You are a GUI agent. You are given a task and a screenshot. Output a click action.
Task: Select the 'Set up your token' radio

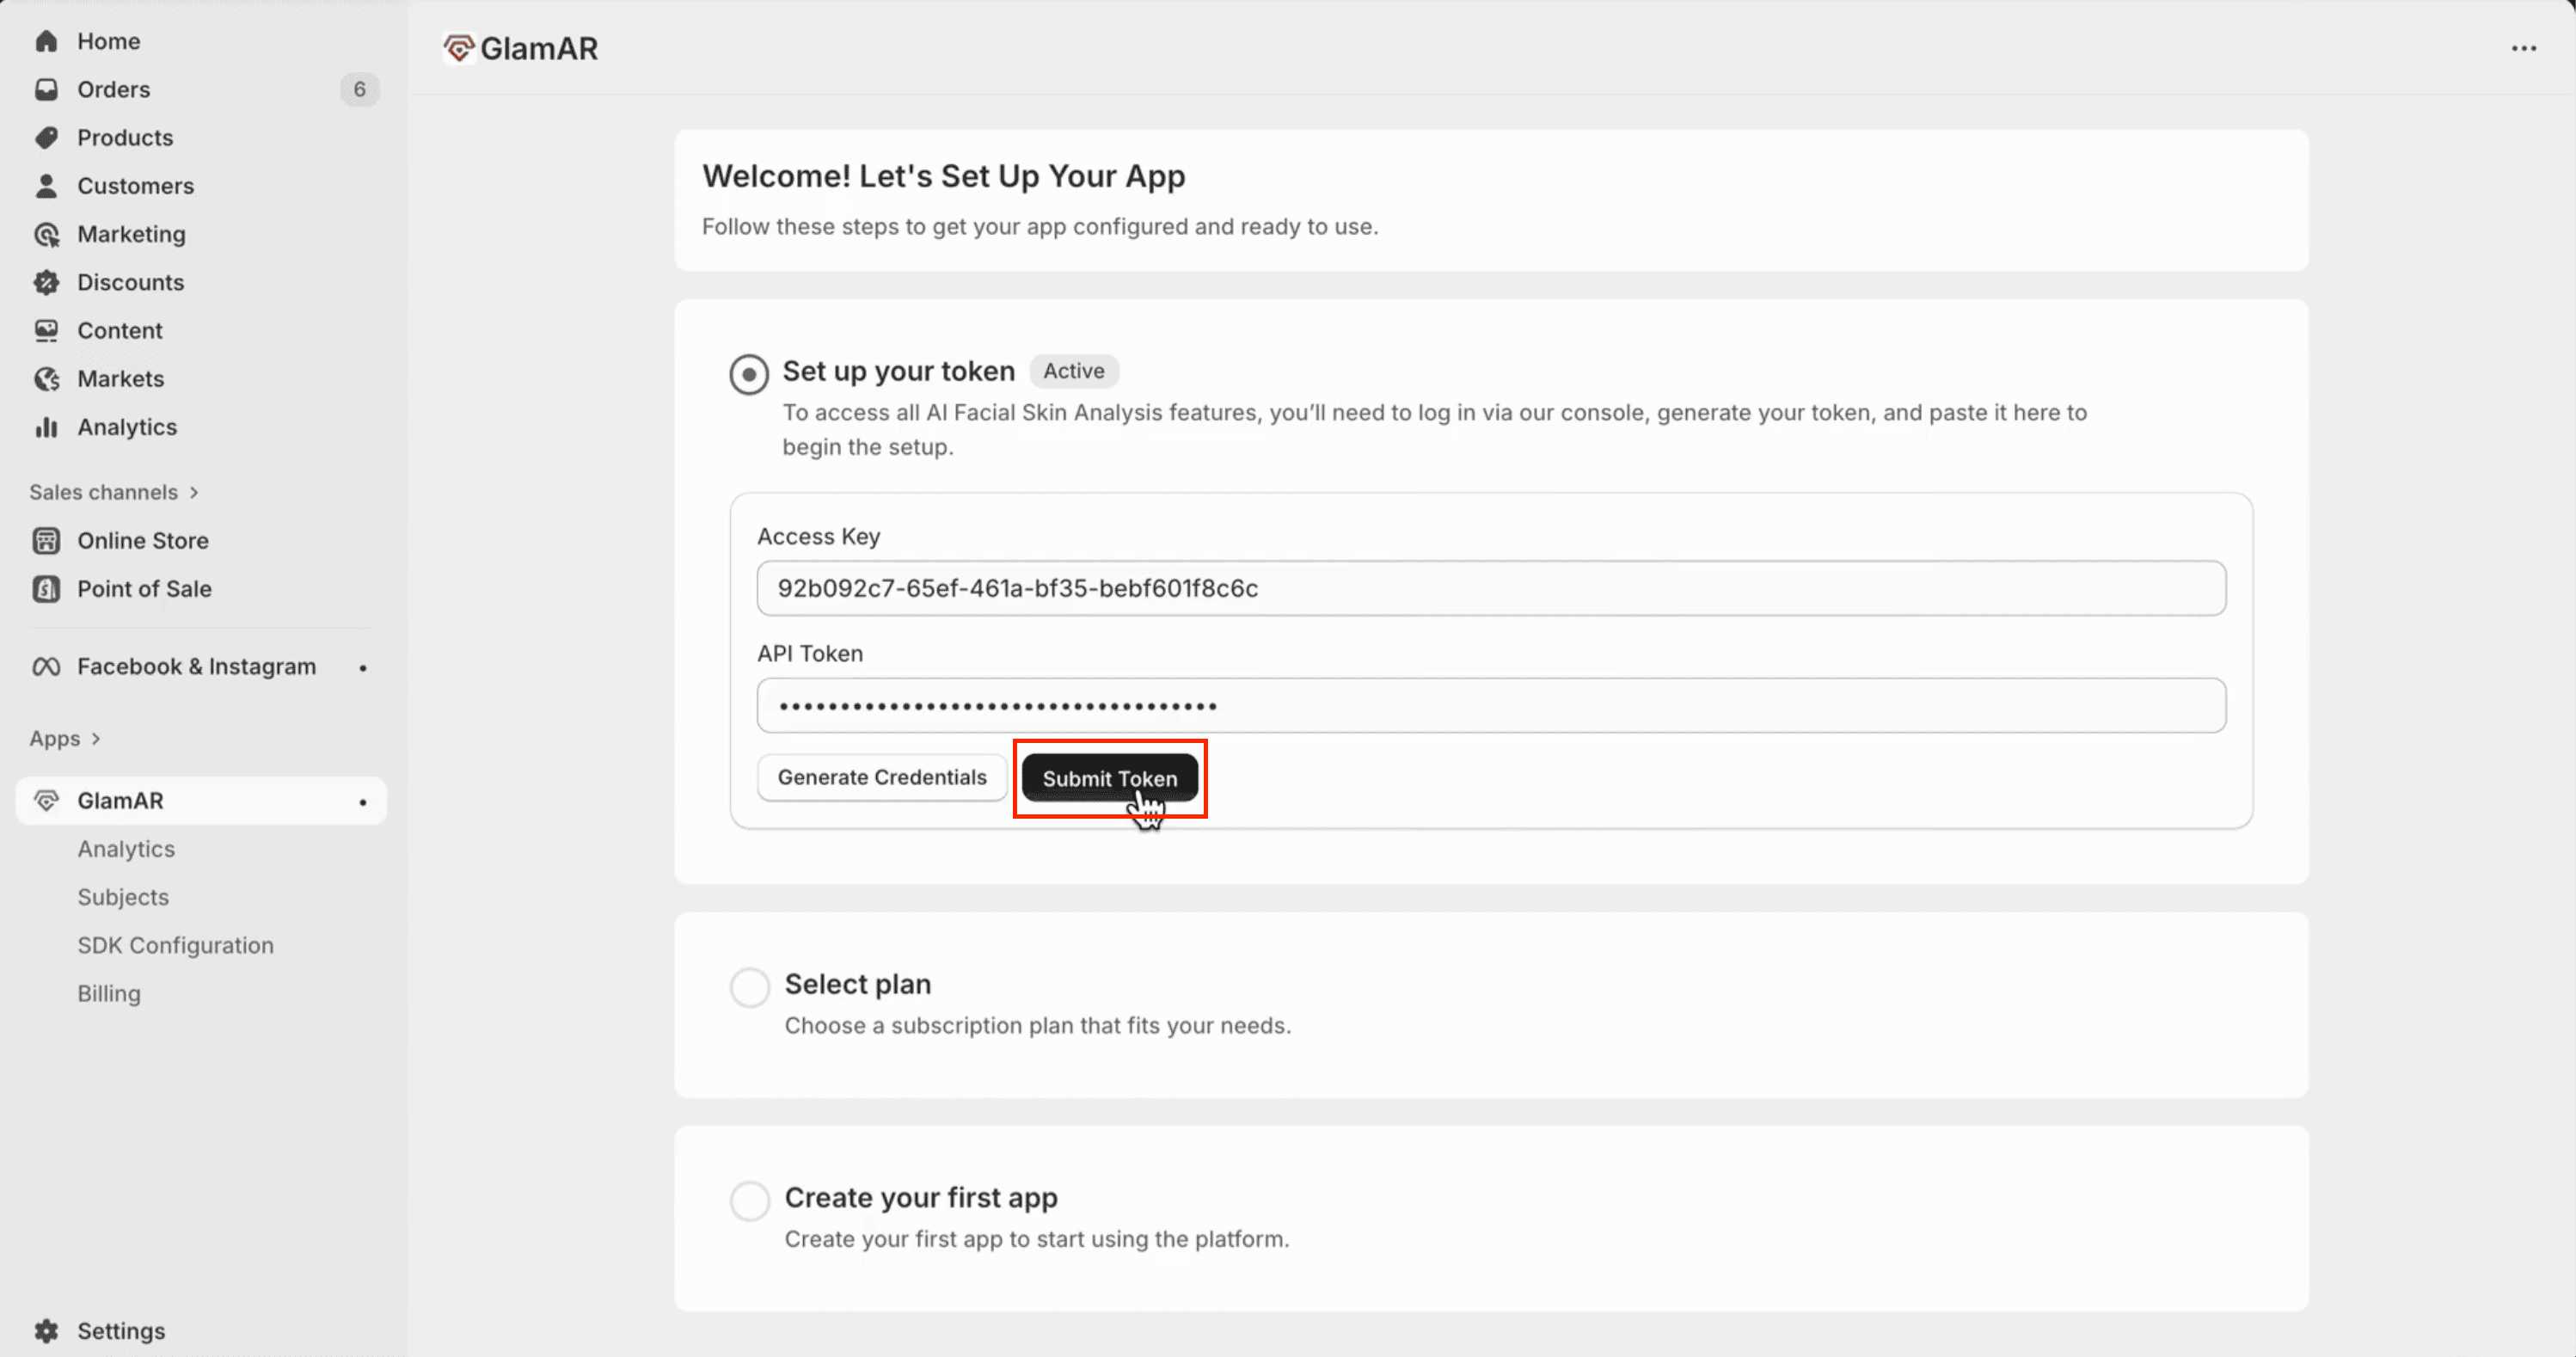pyautogui.click(x=749, y=374)
